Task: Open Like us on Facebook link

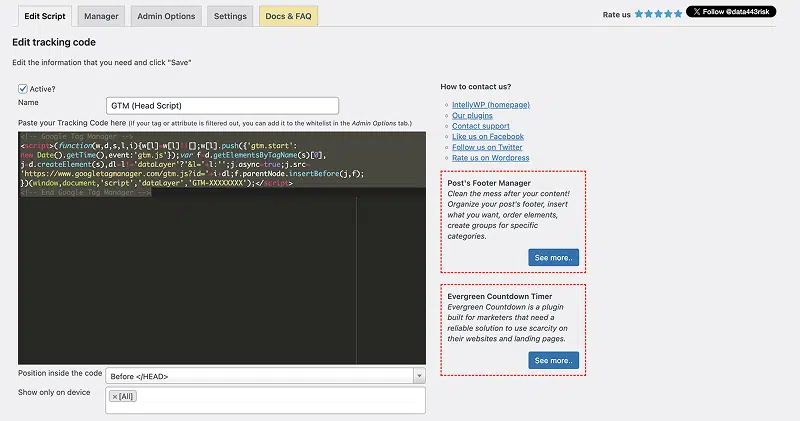Action: [x=488, y=137]
